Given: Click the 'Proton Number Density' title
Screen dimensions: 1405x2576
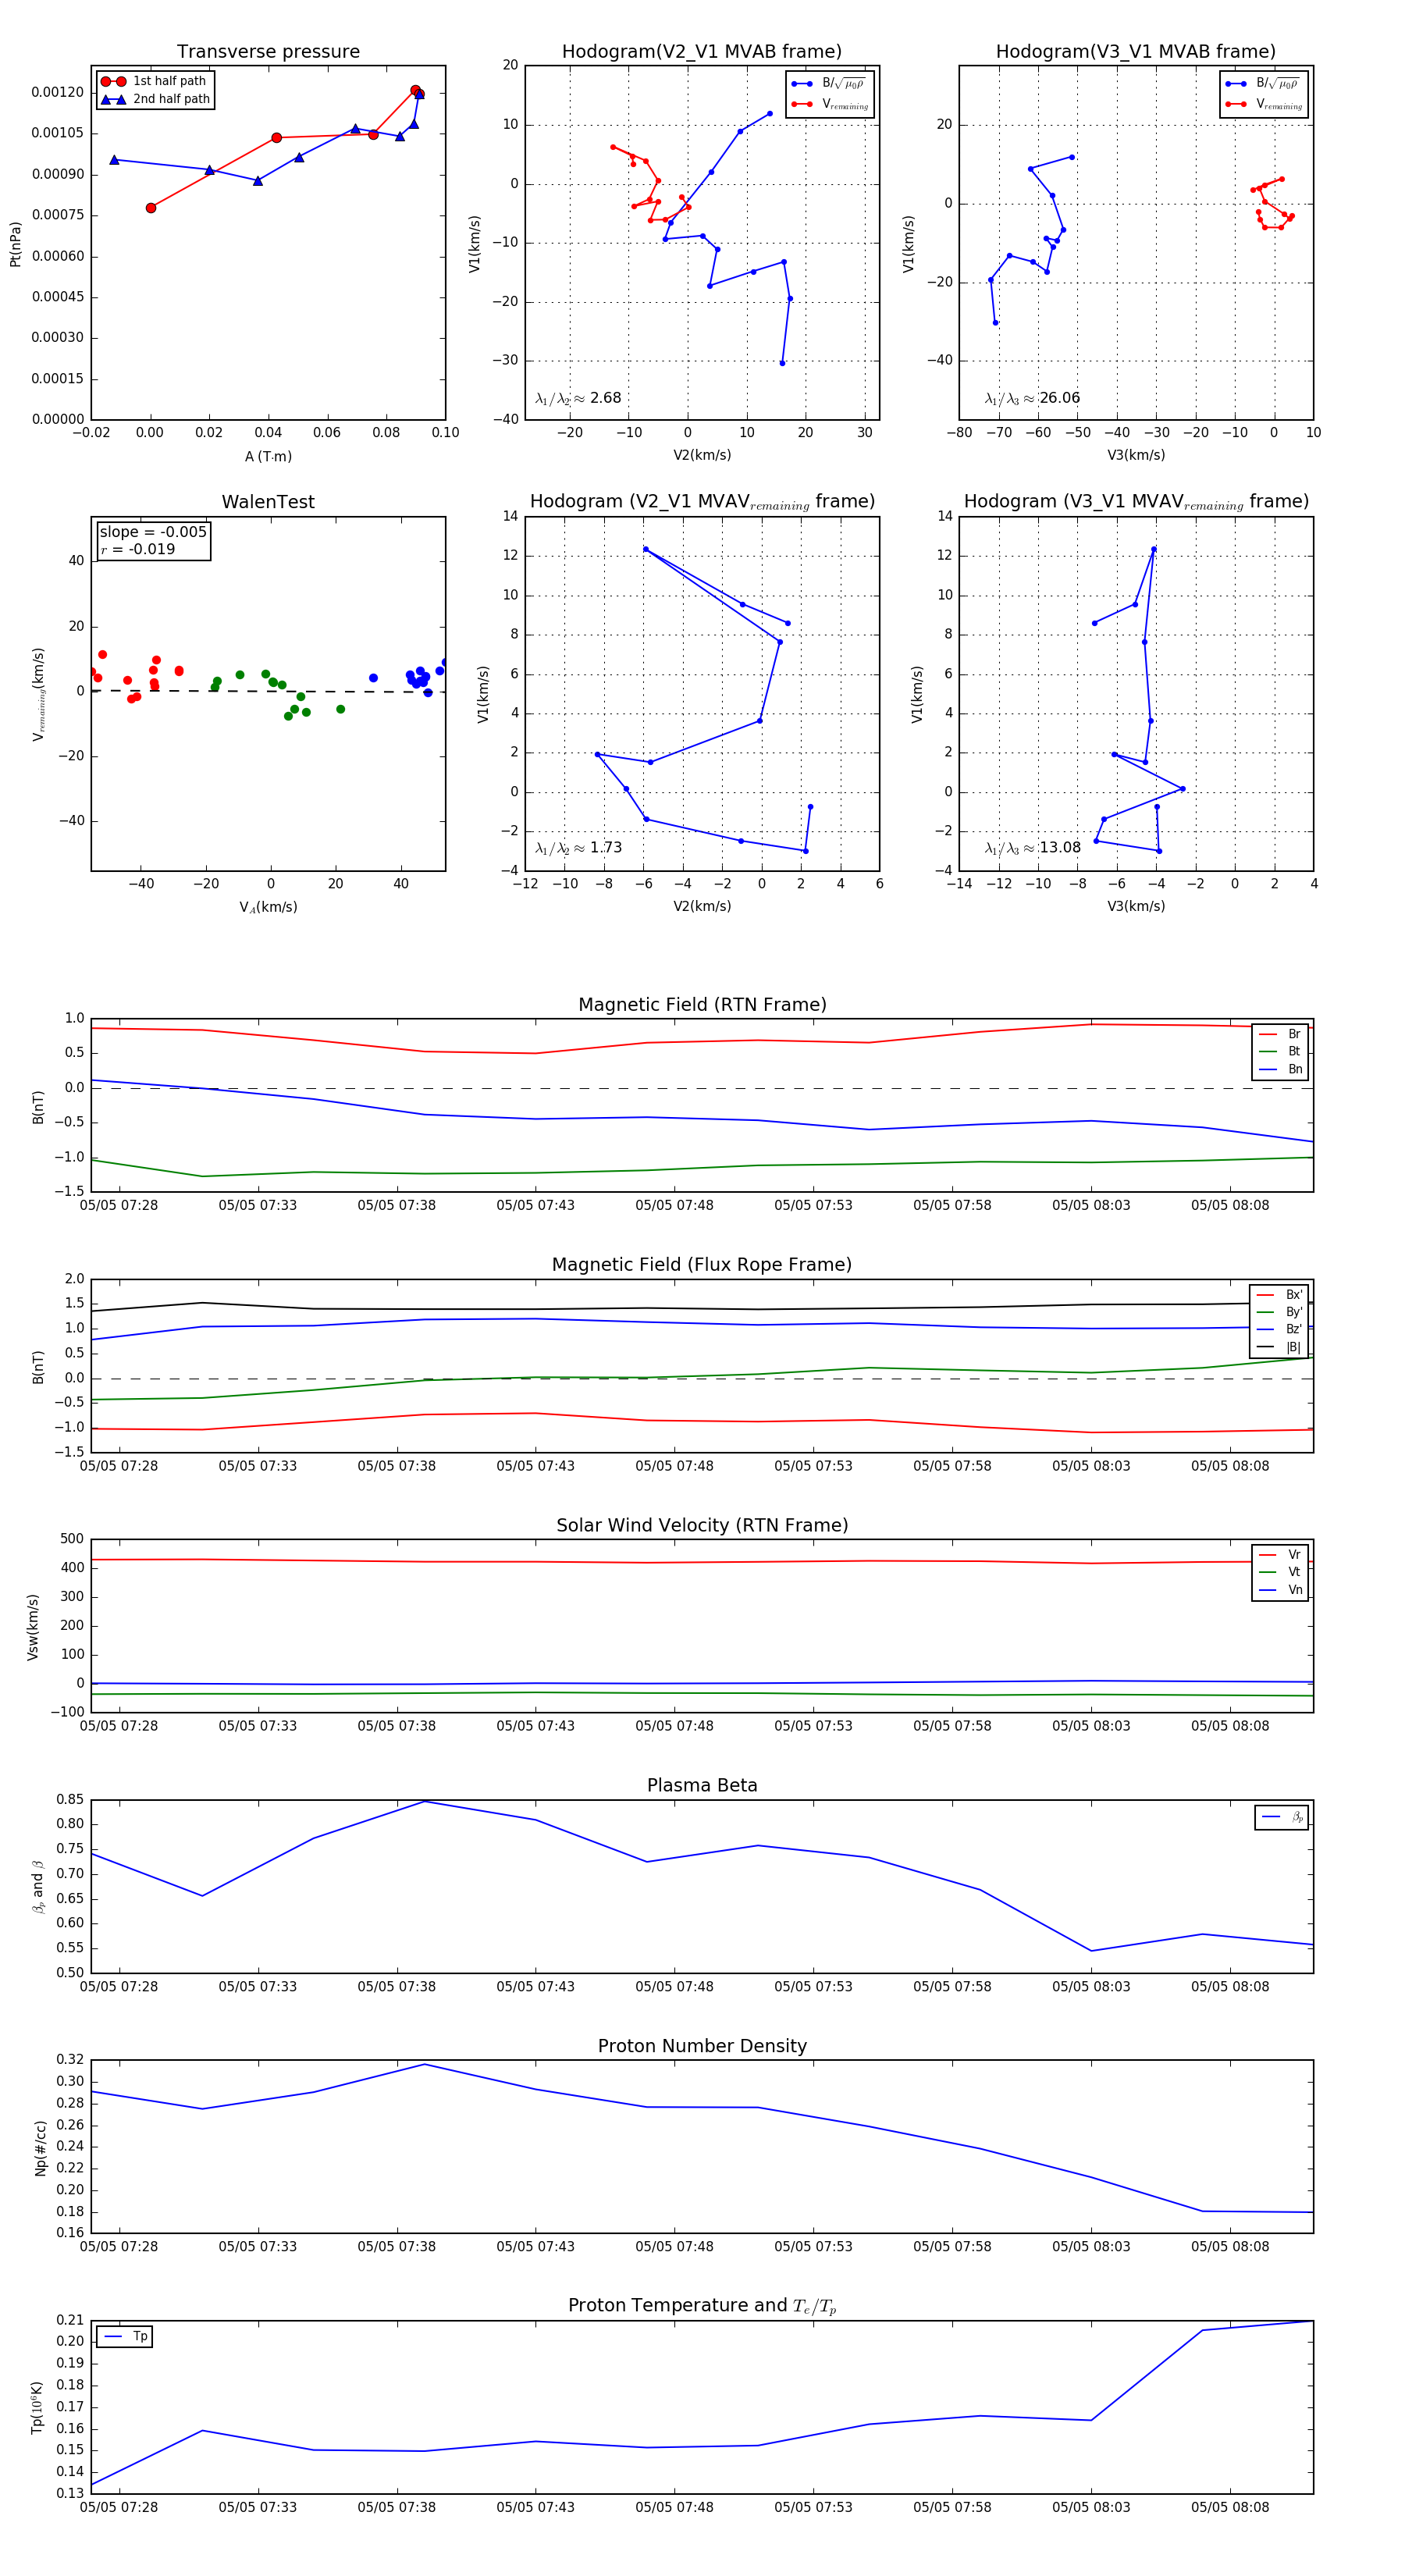Looking at the screenshot, I should pos(702,2046).
